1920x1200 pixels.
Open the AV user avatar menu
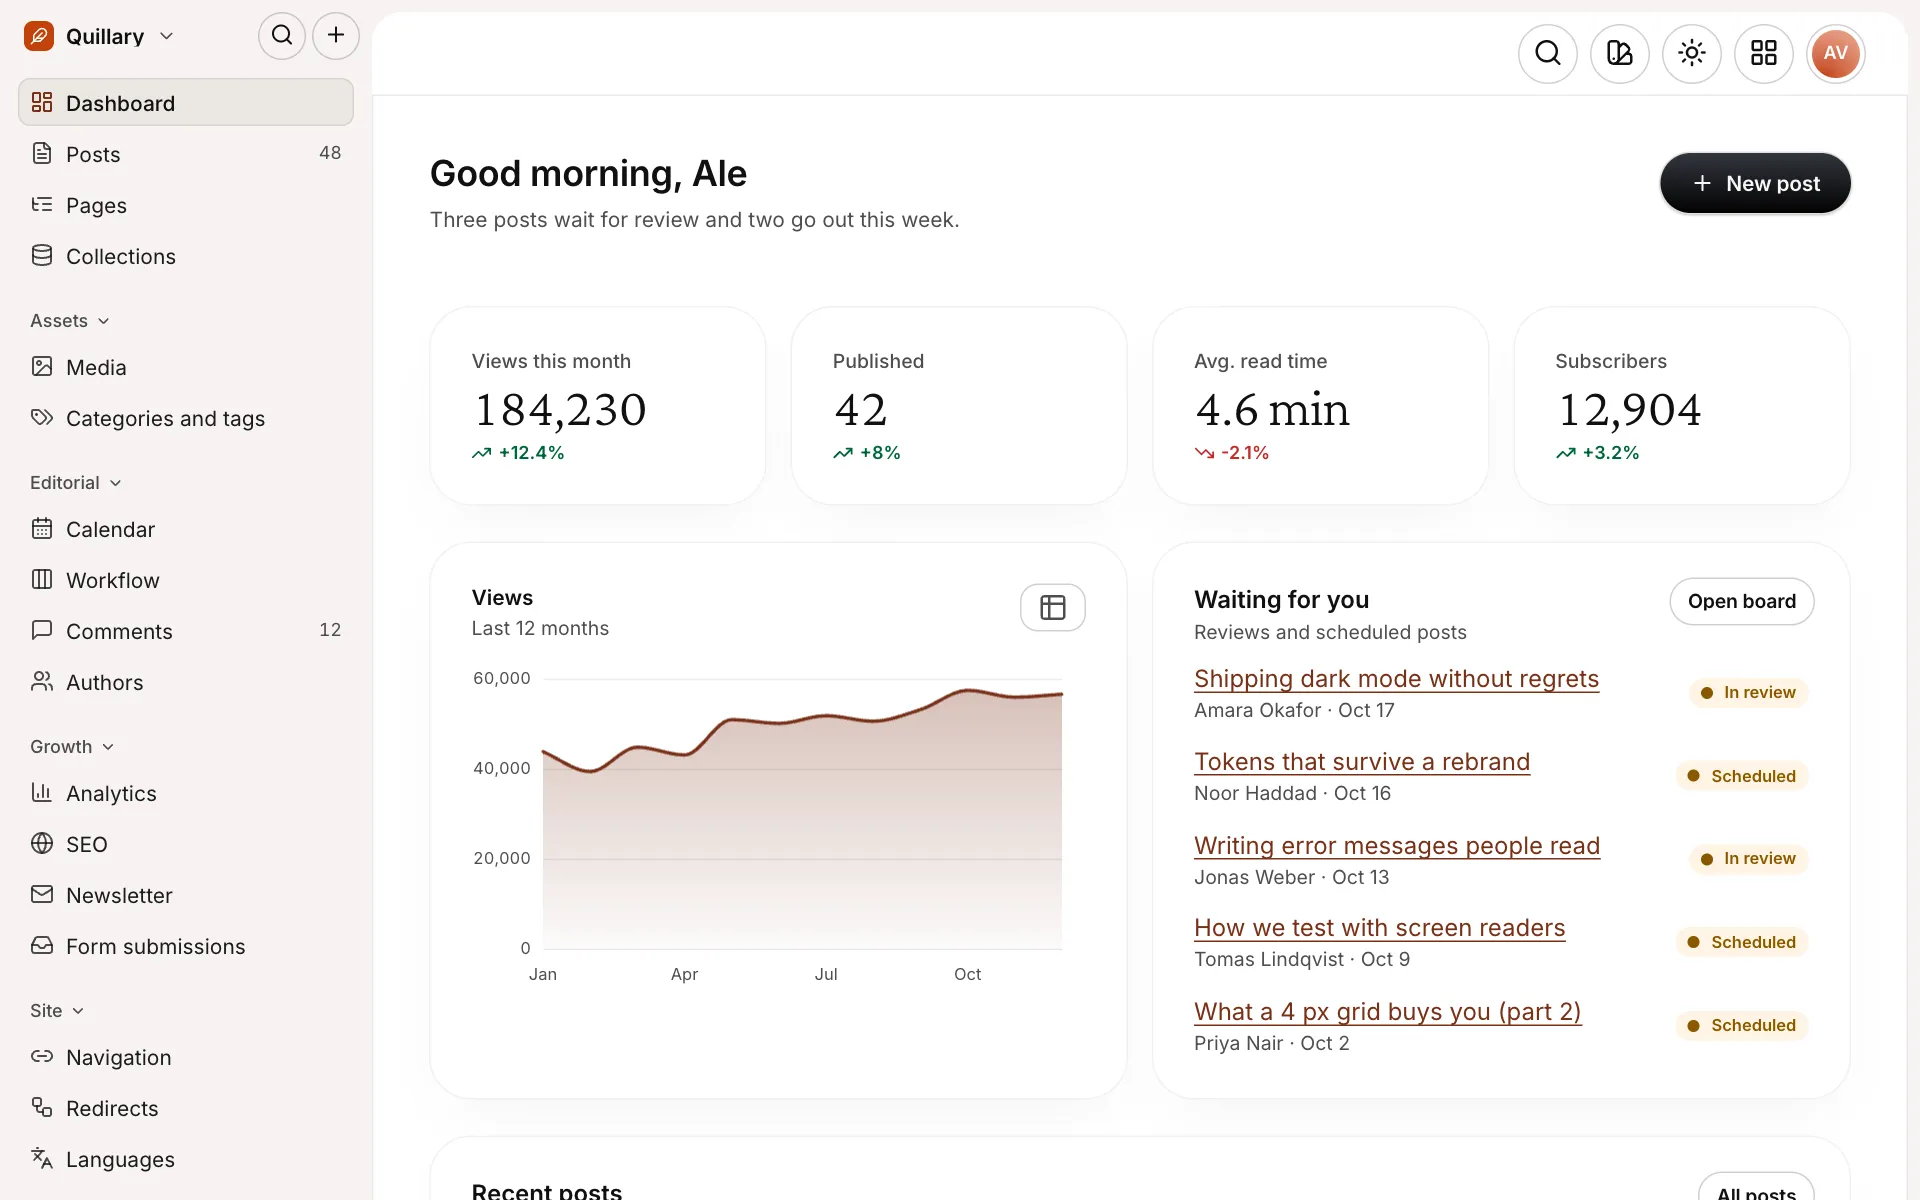click(x=1836, y=53)
